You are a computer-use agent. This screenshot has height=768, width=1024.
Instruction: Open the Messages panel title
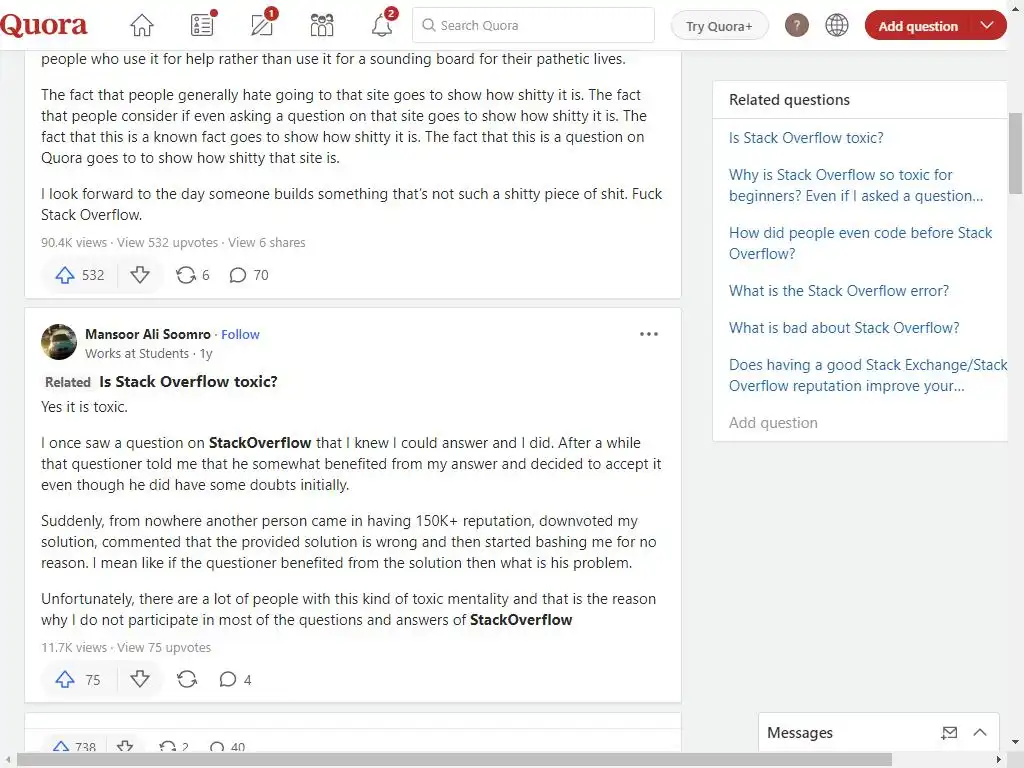tap(799, 733)
